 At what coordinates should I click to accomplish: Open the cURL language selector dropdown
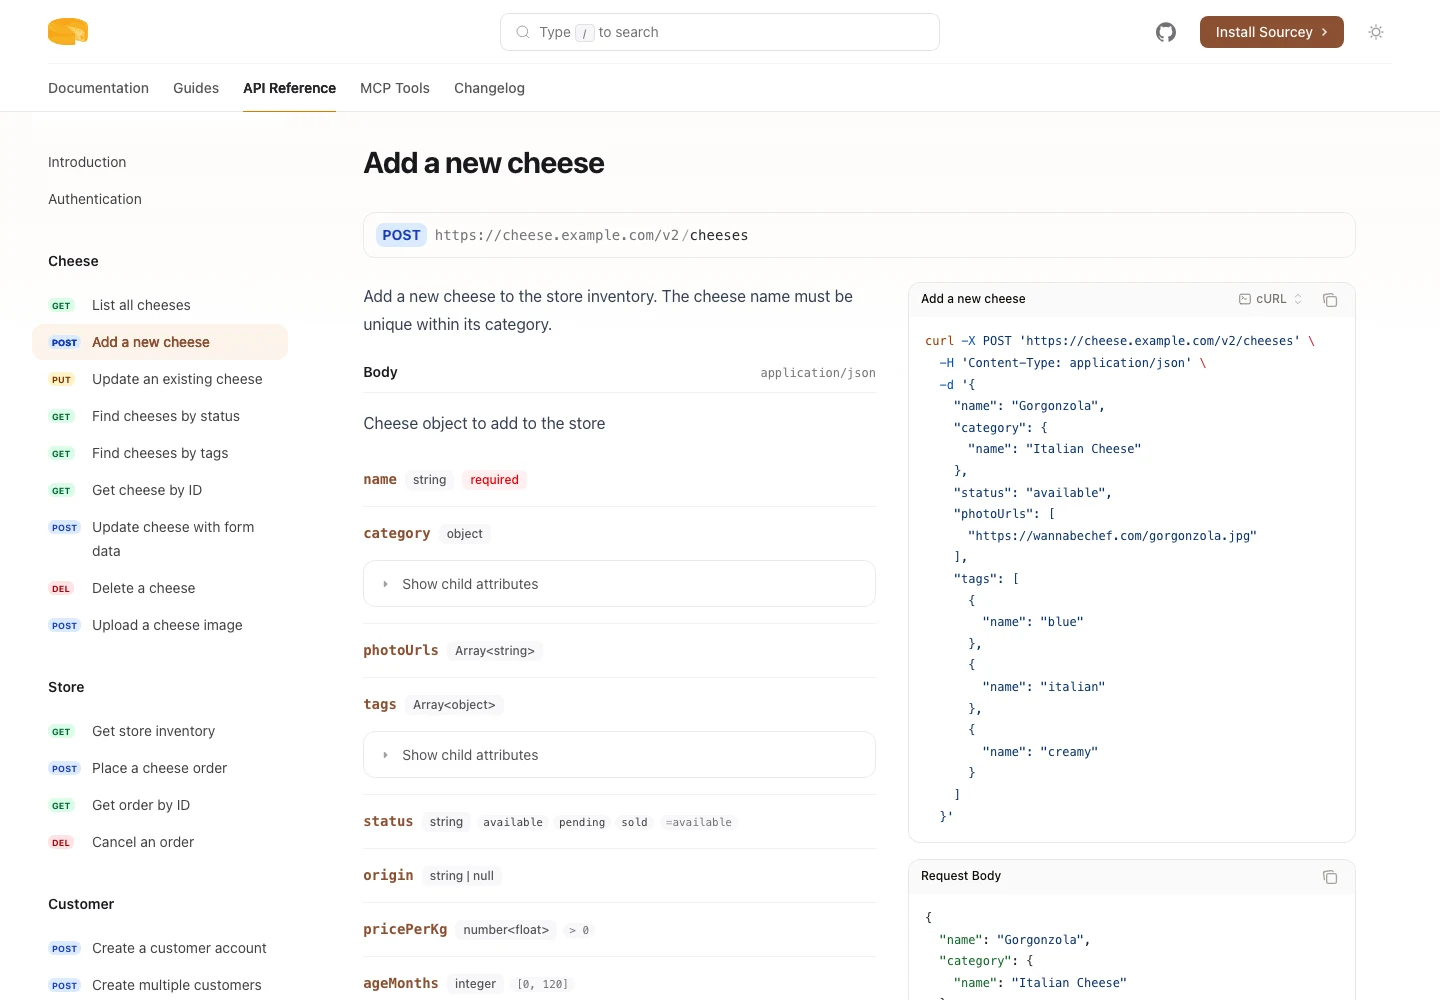tap(1271, 299)
